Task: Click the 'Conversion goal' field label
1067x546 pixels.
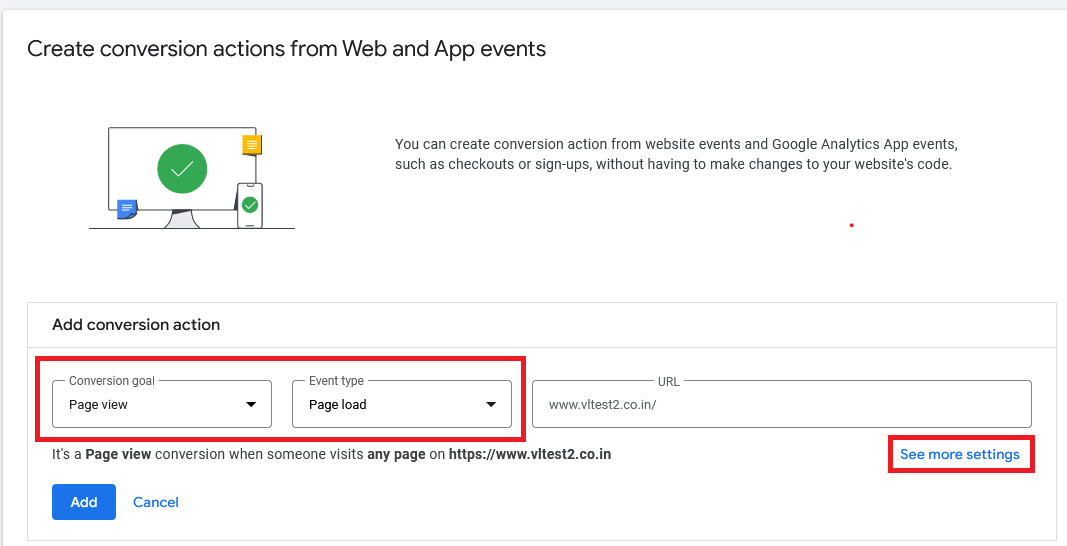Action: coord(112,381)
